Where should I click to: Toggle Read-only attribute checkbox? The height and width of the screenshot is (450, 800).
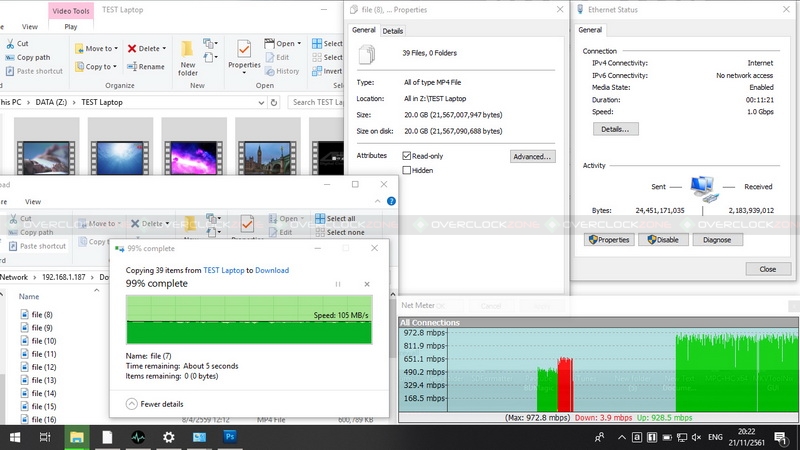pyautogui.click(x=407, y=156)
